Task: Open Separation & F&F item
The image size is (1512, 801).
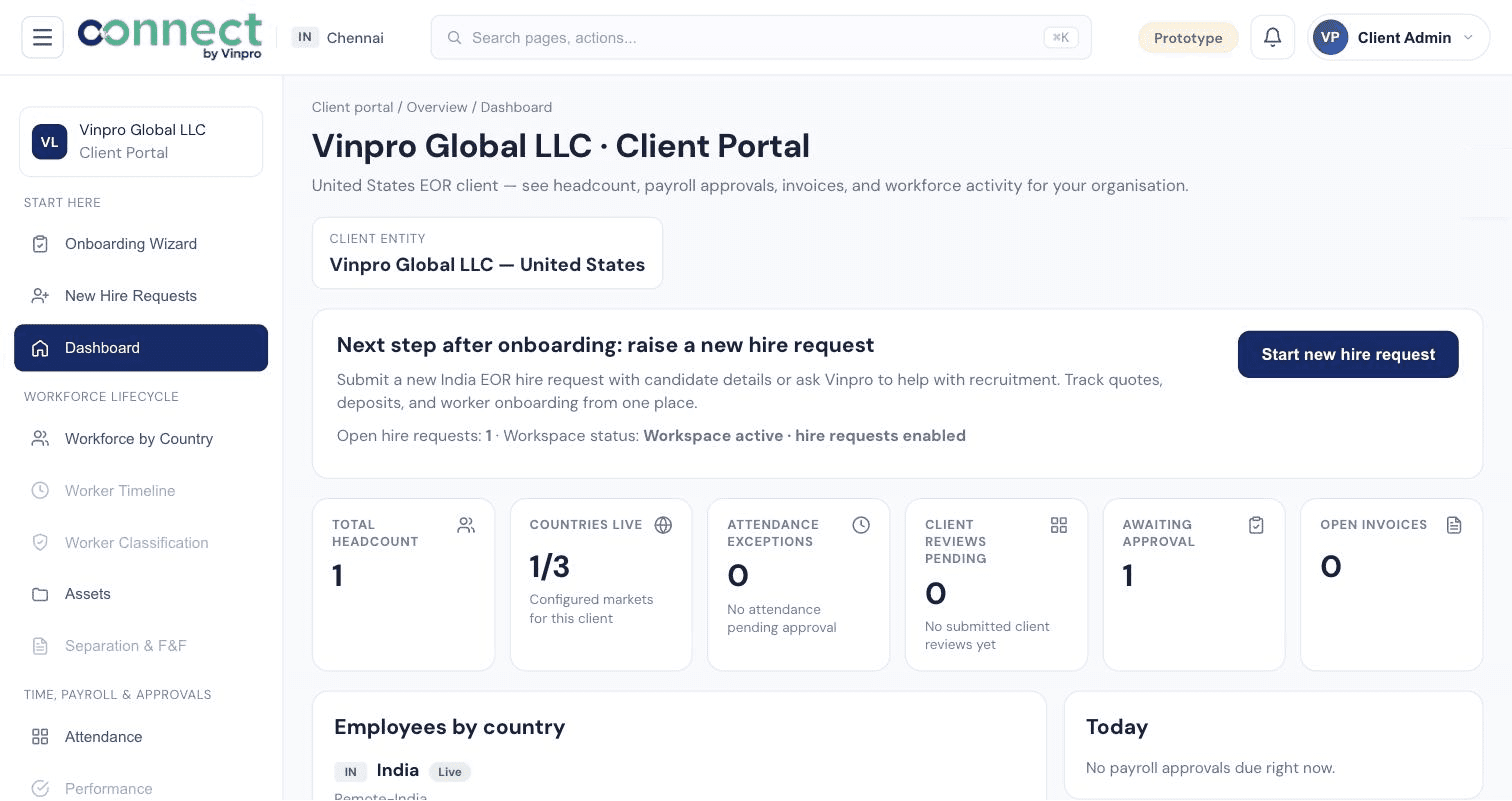Action: (x=141, y=646)
